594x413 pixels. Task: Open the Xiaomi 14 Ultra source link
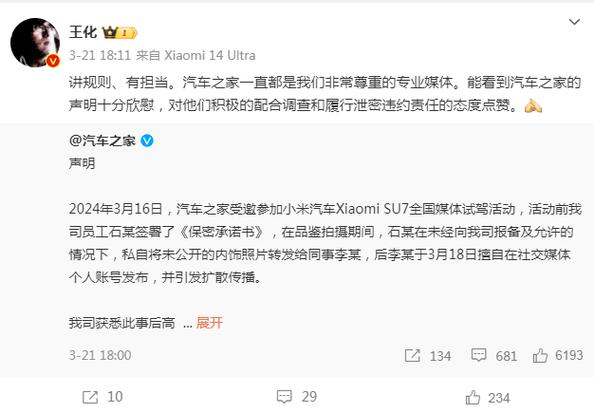pos(209,55)
